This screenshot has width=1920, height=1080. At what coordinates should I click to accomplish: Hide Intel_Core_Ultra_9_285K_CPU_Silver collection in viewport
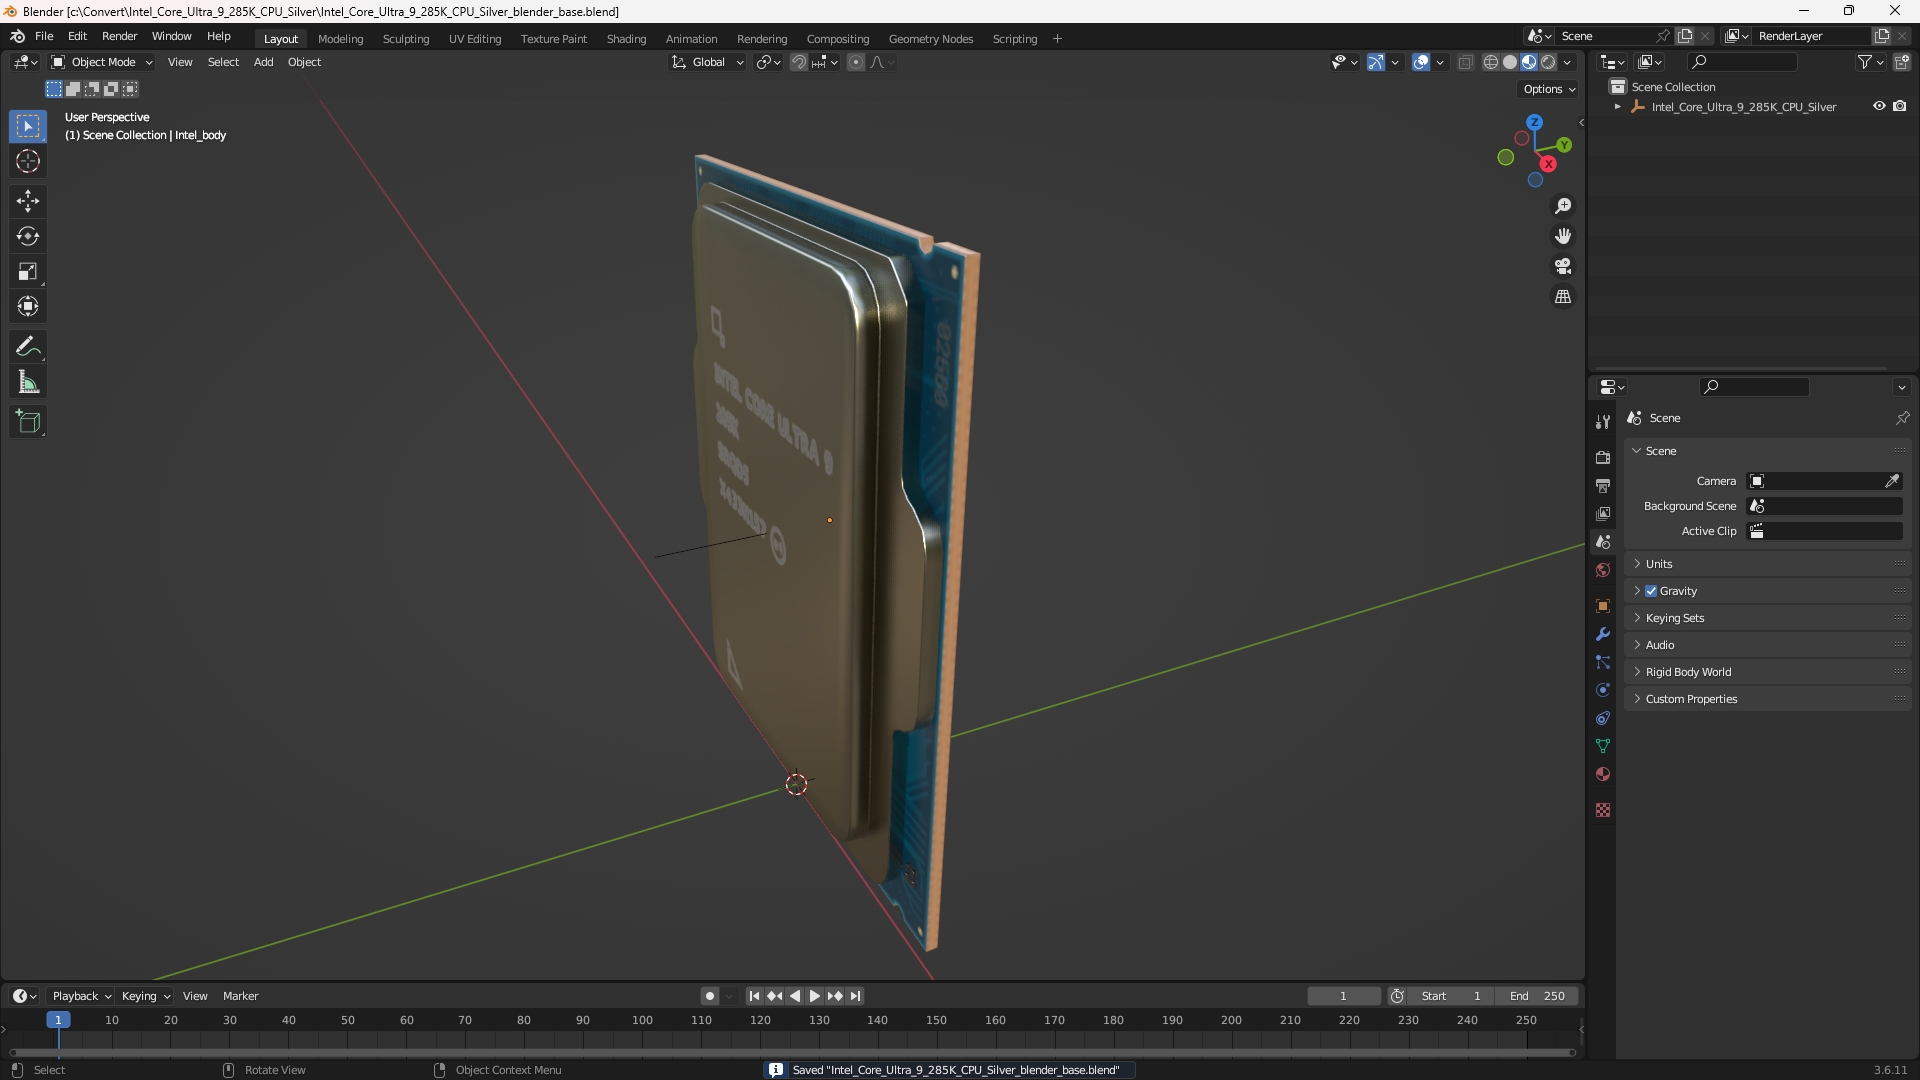point(1879,106)
